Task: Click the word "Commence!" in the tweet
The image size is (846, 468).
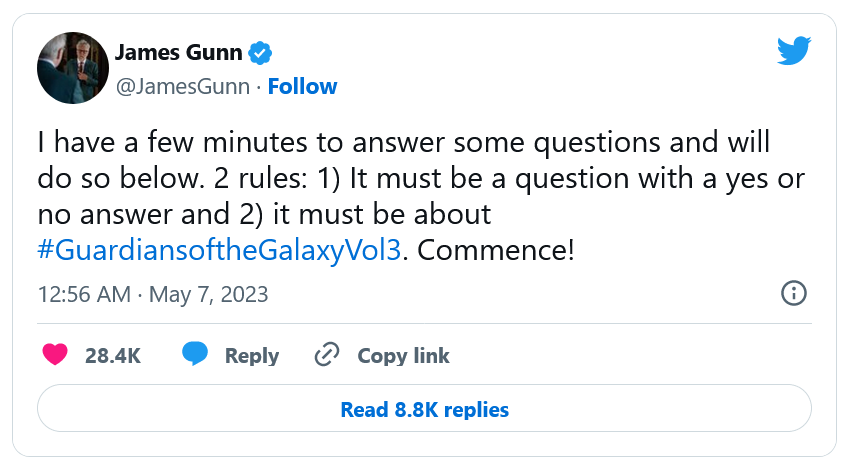Action: (x=495, y=248)
